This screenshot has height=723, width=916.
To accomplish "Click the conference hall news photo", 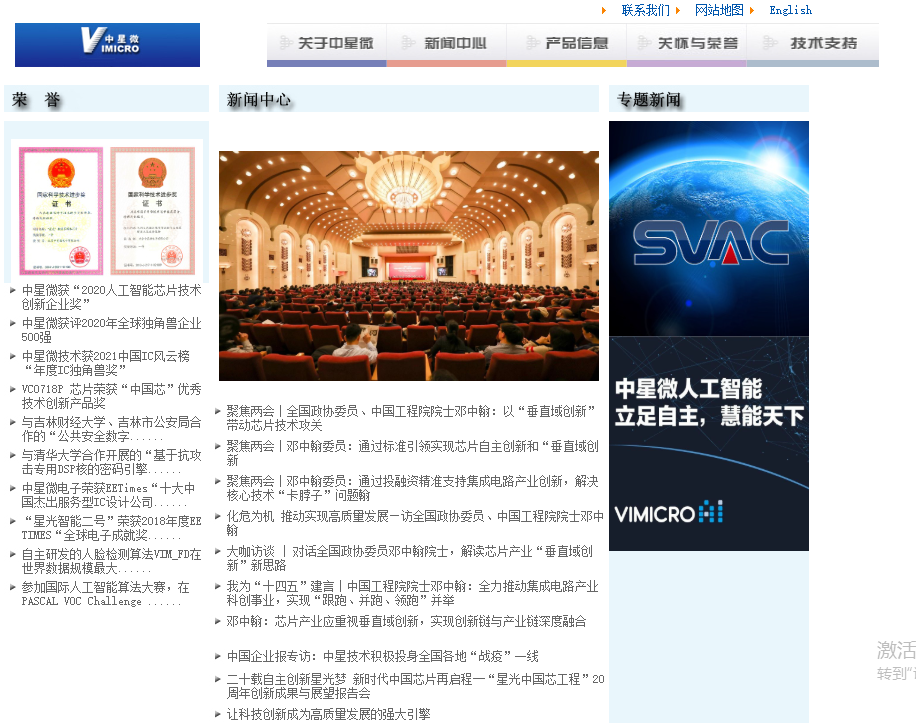I will 409,266.
